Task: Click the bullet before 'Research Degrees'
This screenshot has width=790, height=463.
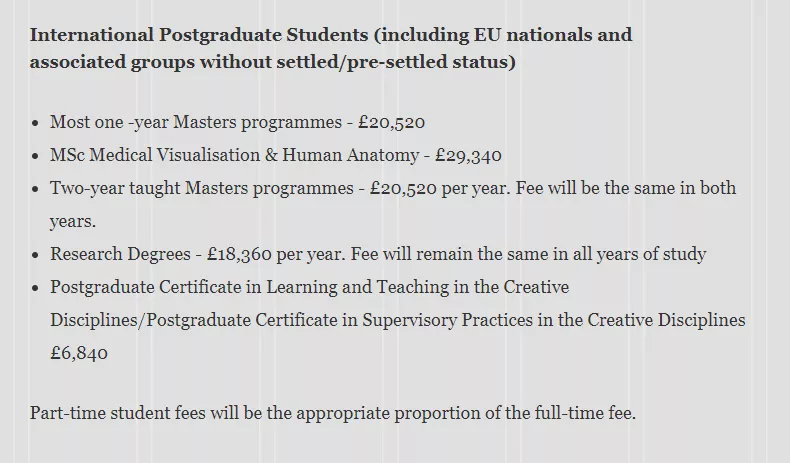Action: [35, 255]
